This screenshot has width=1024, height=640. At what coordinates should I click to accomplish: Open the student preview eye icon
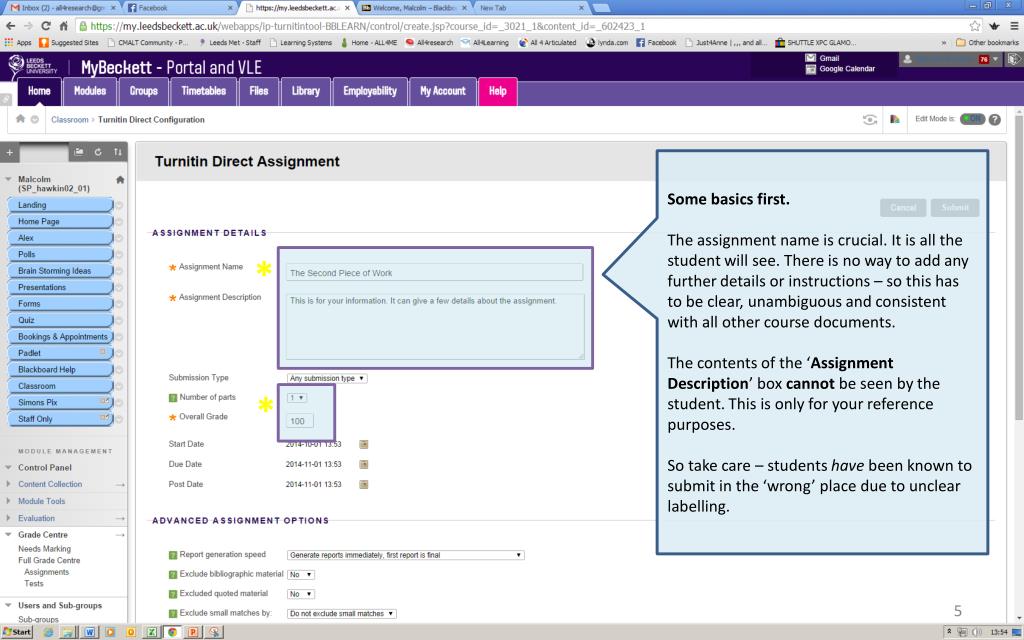pos(869,120)
